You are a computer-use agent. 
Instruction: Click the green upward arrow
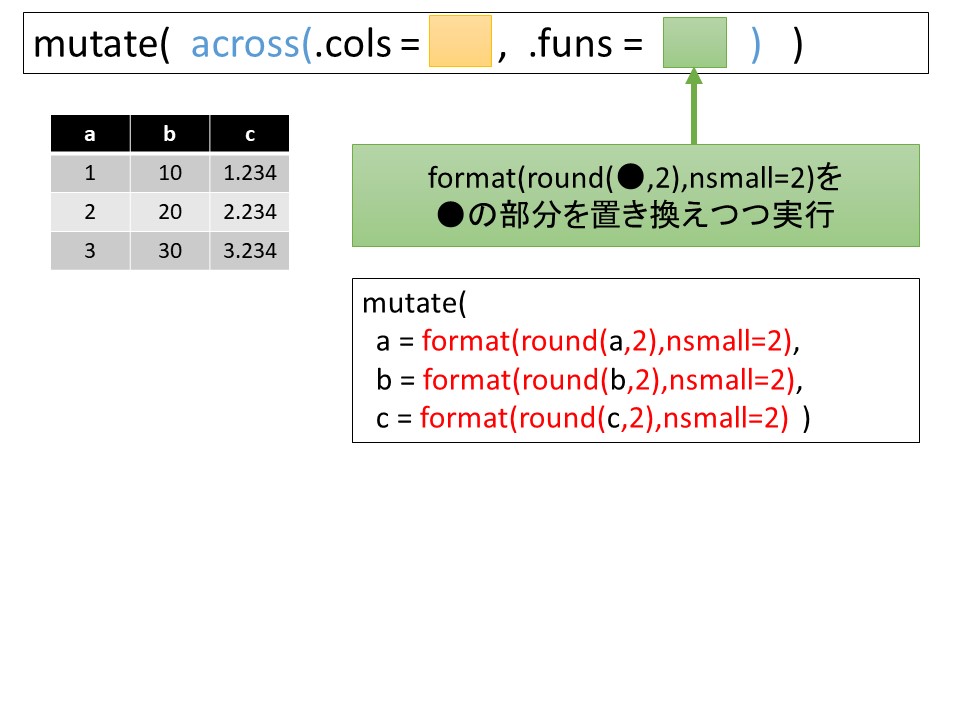[x=692, y=108]
